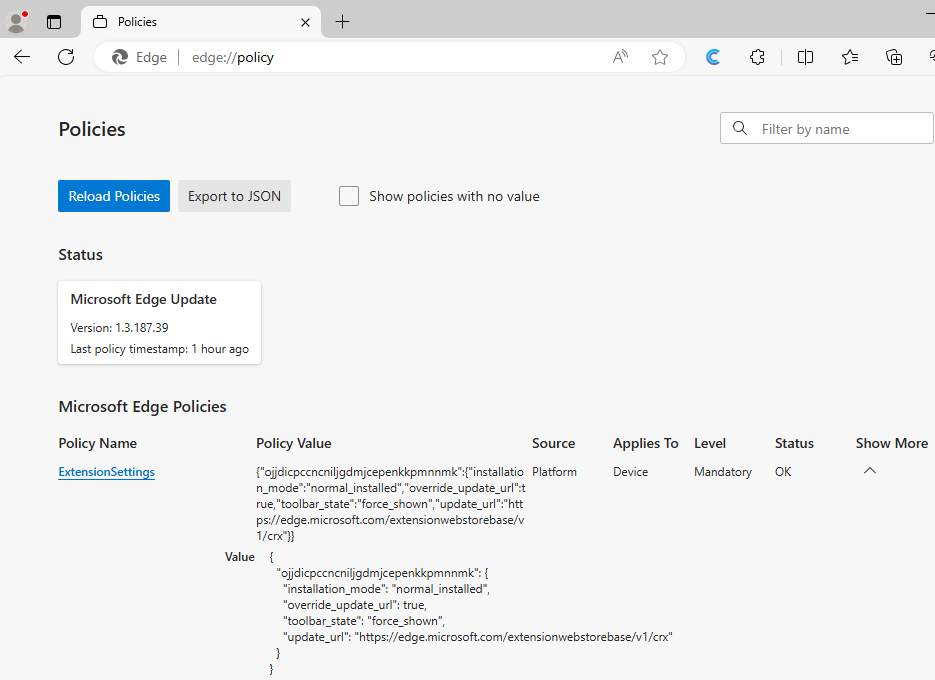Open the ExtensionSettings policy link

(107, 472)
